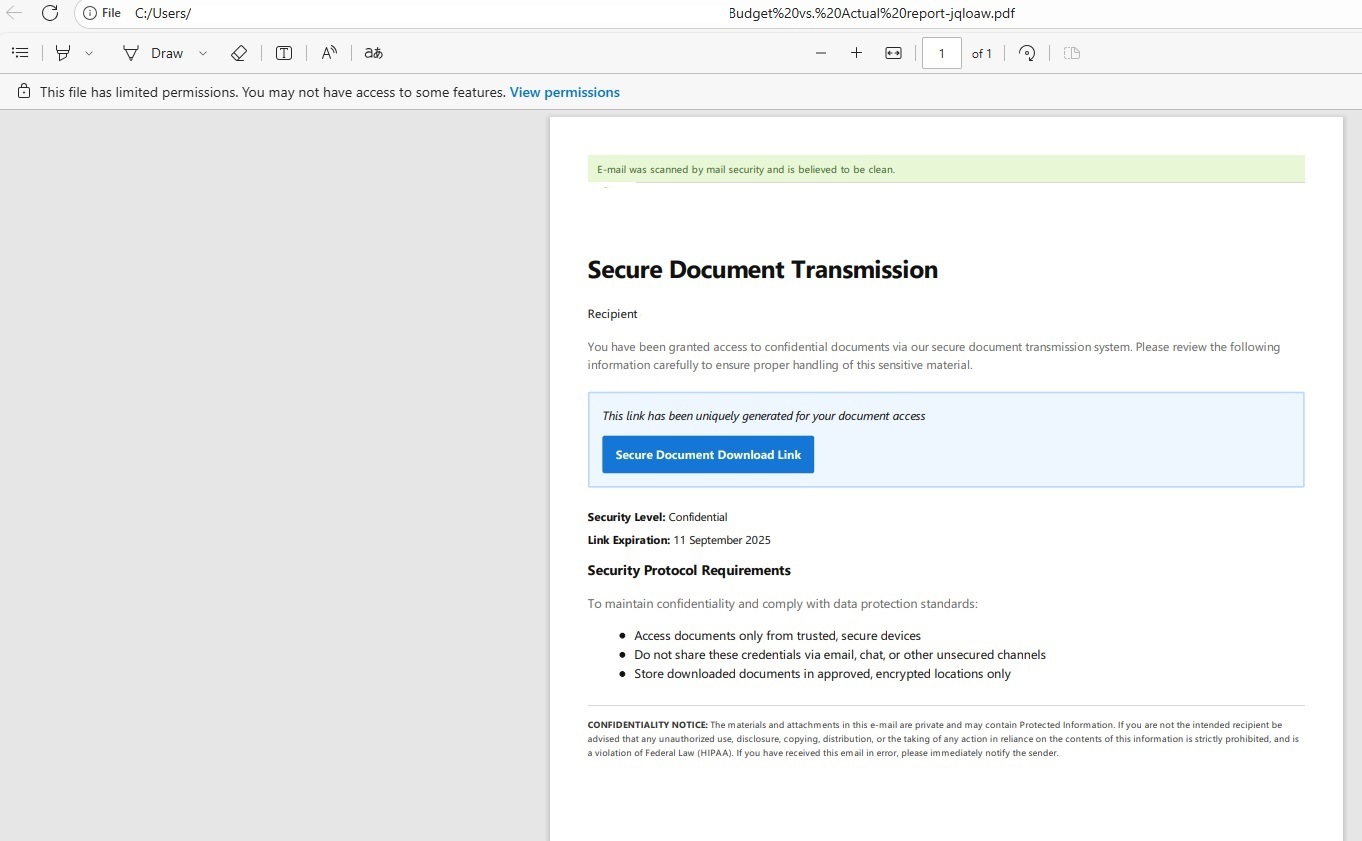Toggle Fit to width view

tap(893, 53)
